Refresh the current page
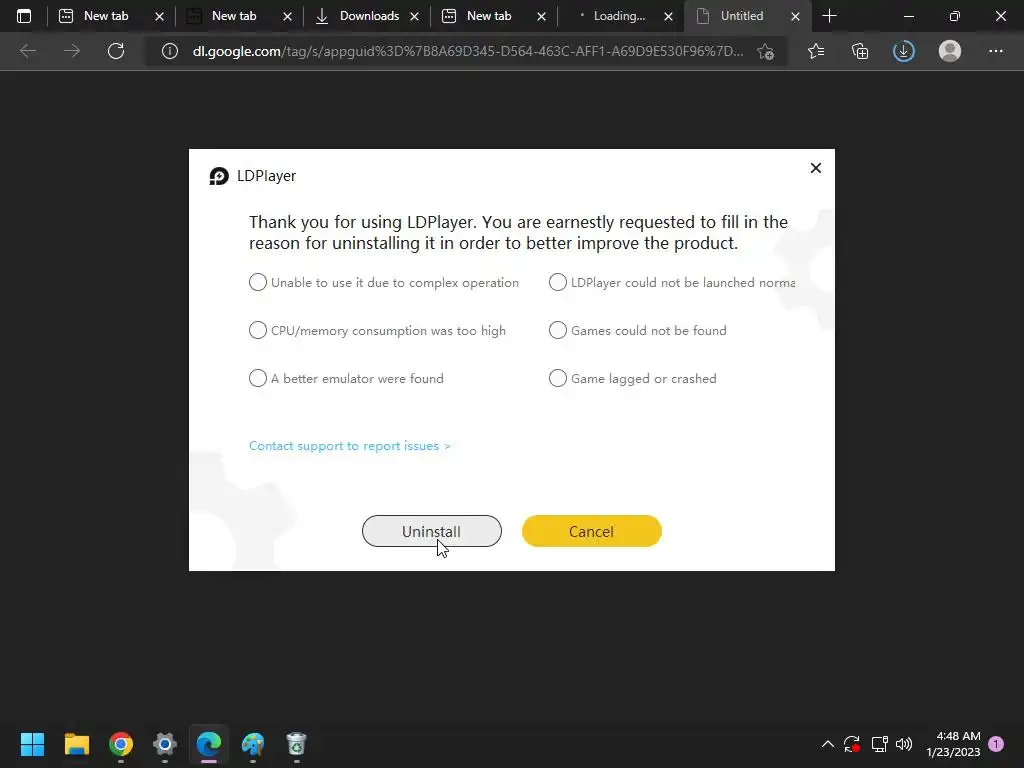 tap(116, 51)
